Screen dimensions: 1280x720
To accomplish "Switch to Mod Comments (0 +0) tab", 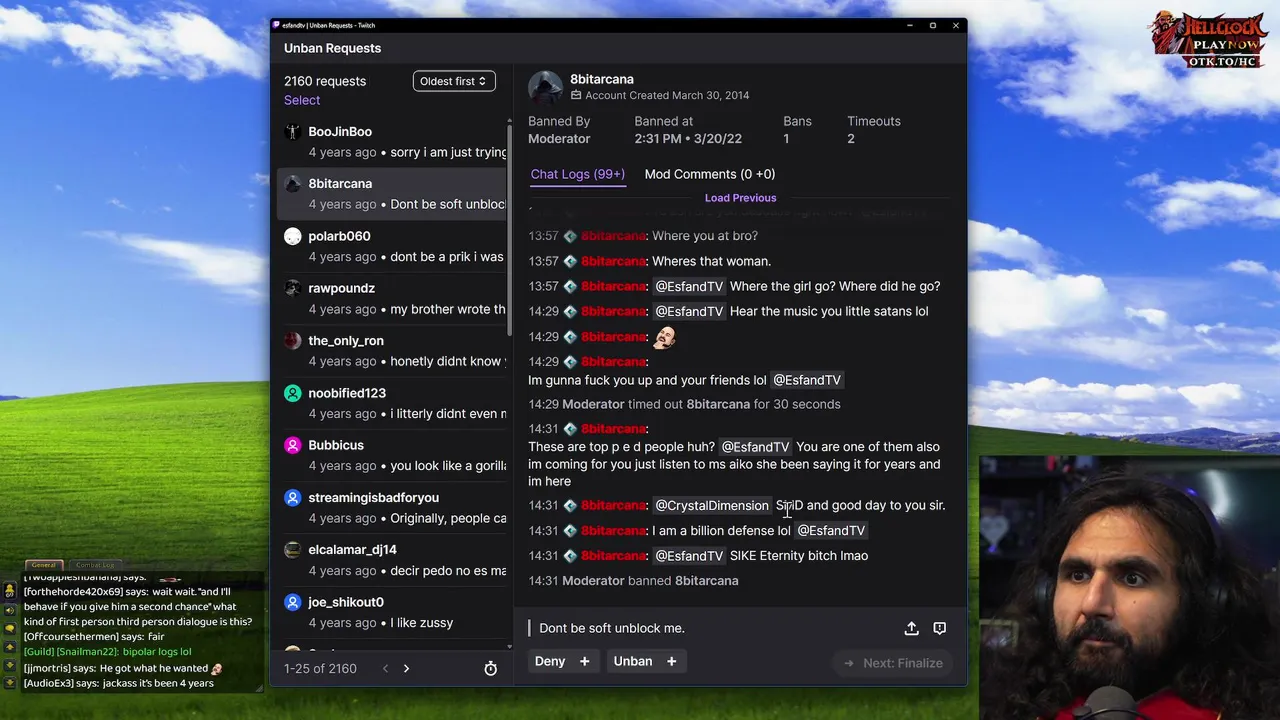I will [x=710, y=174].
